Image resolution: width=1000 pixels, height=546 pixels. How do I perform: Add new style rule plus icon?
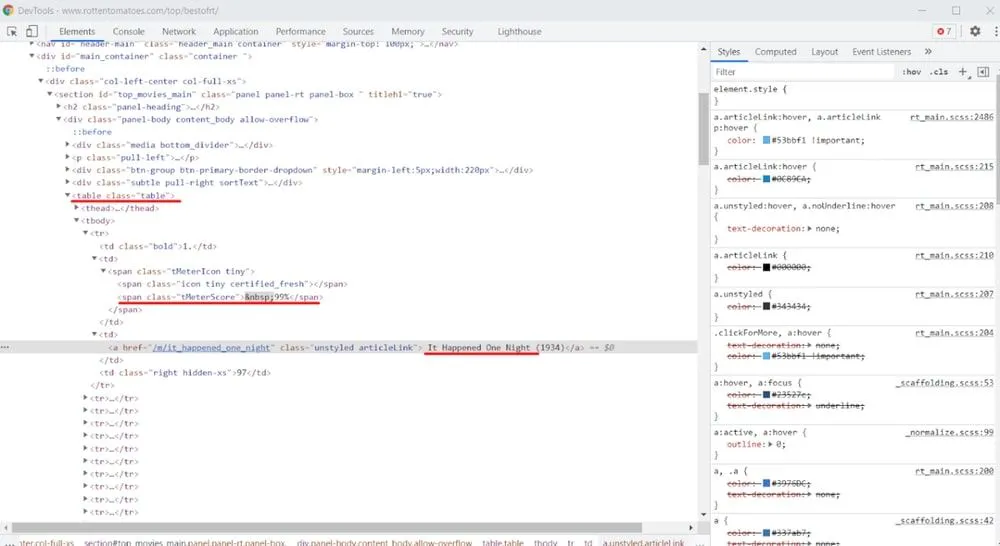click(963, 71)
